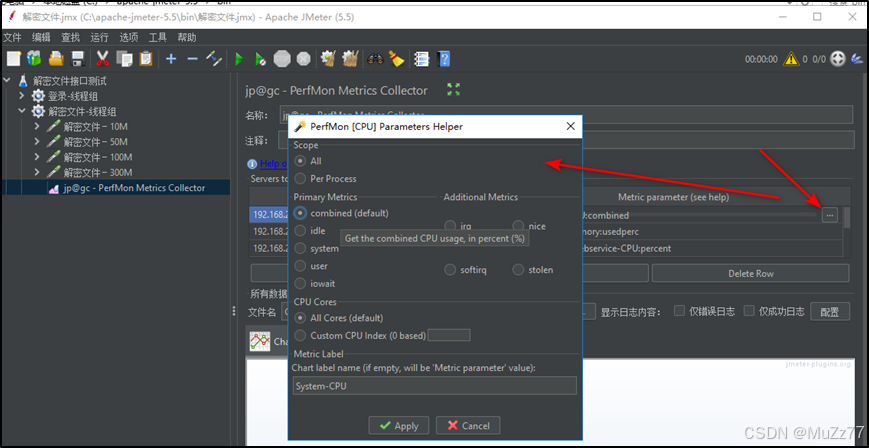
Task: Open the 工具 menu
Action: [157, 38]
